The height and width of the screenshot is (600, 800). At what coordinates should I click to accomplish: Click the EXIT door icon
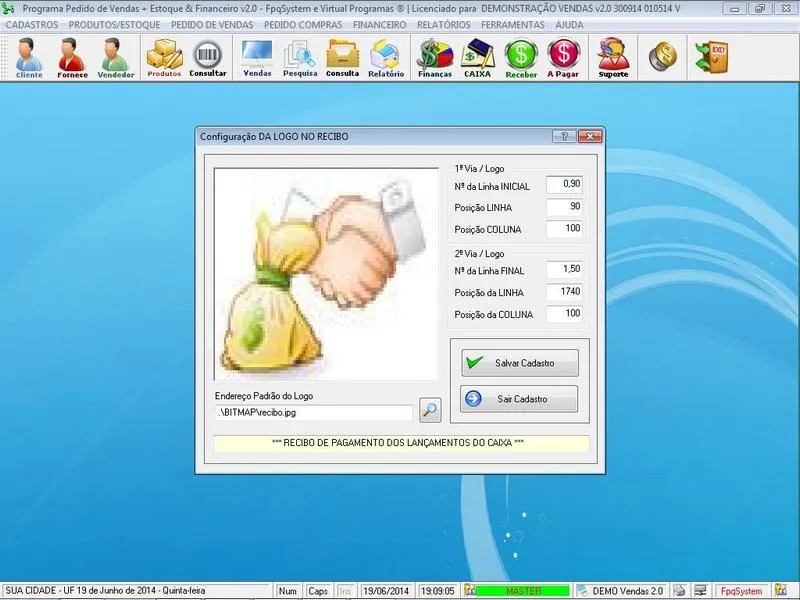pos(717,56)
